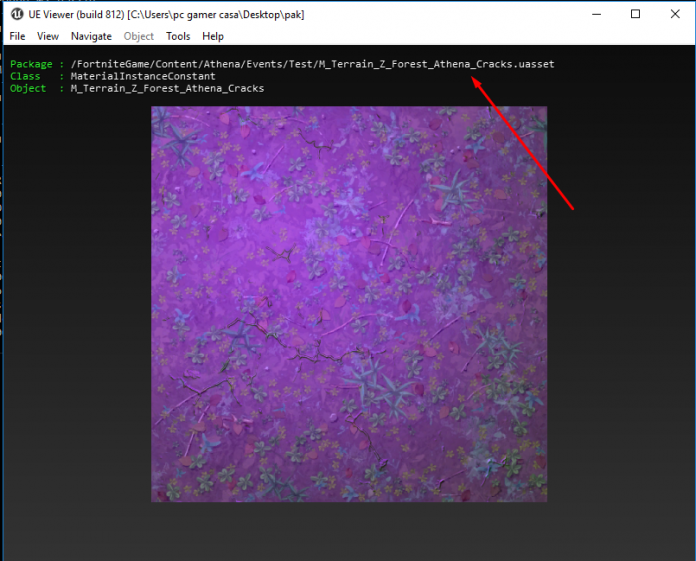Open the File menu

(17, 36)
